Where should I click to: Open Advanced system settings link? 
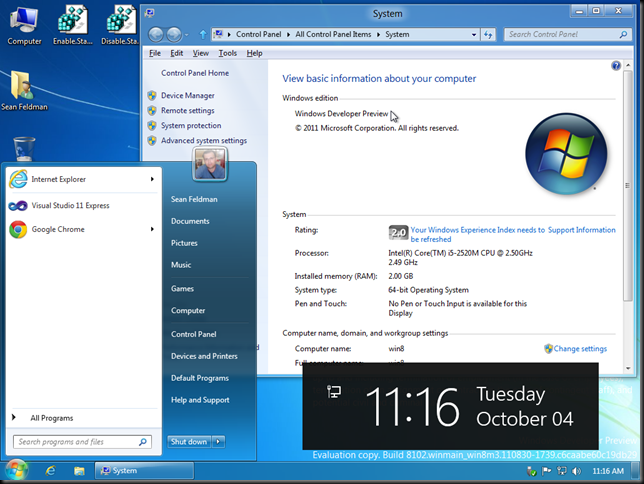[x=204, y=141]
